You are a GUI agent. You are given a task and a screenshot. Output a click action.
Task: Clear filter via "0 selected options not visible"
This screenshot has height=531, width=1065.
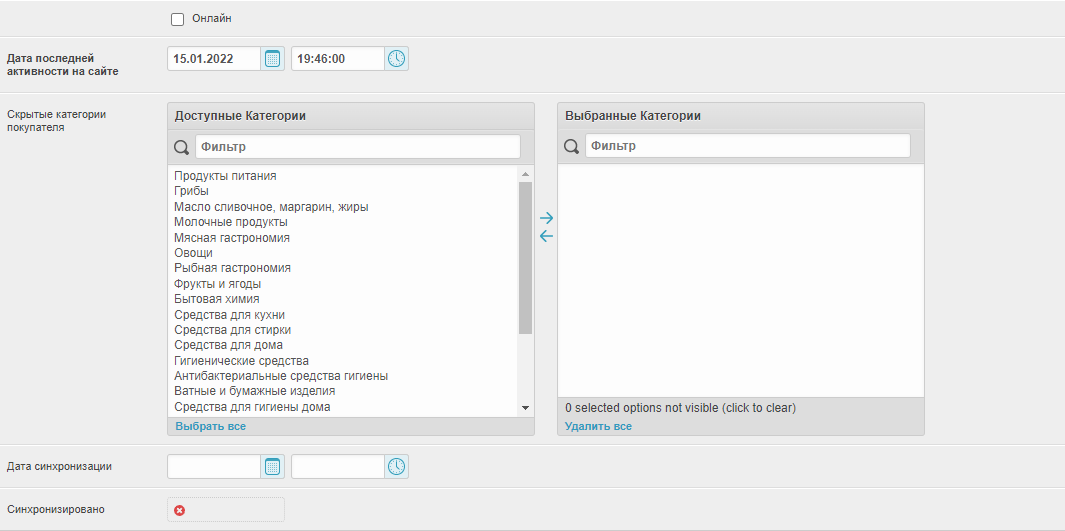click(x=680, y=408)
